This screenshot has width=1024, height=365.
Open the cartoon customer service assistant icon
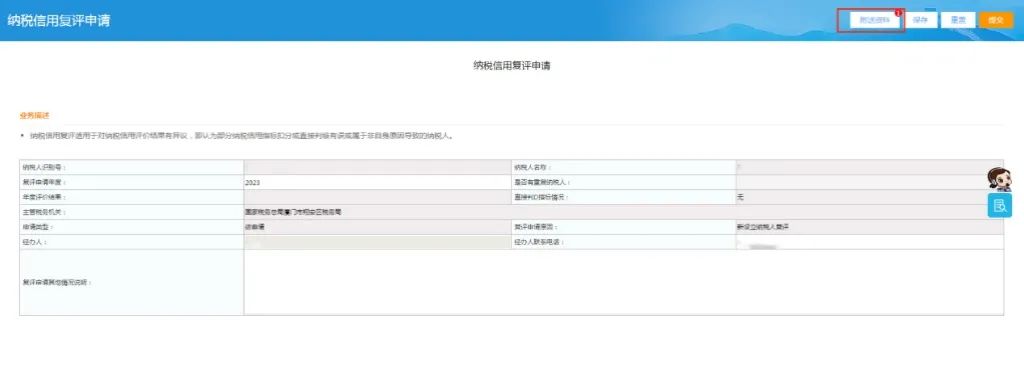pos(999,179)
